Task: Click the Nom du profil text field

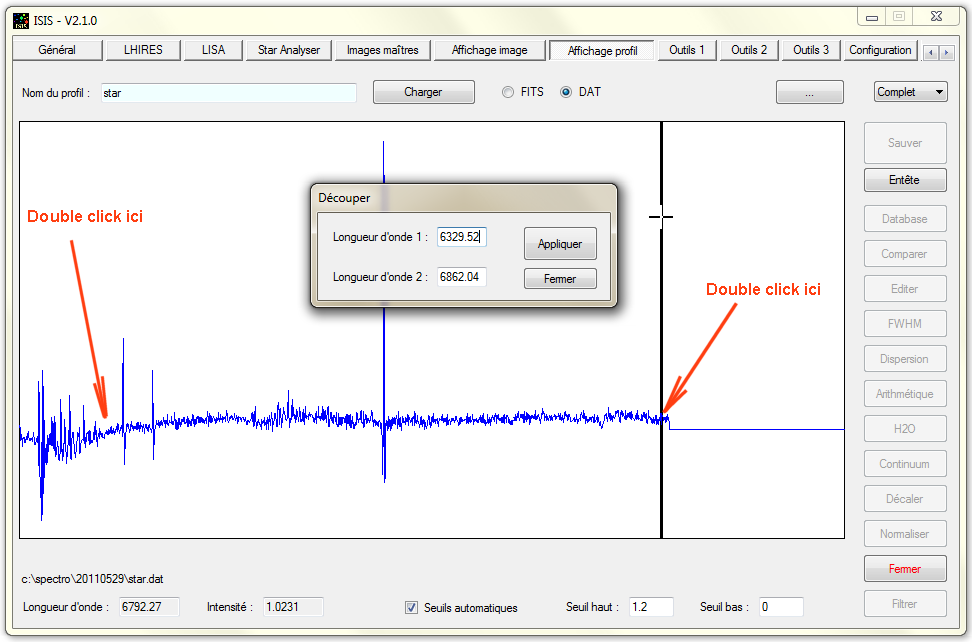Action: click(228, 93)
